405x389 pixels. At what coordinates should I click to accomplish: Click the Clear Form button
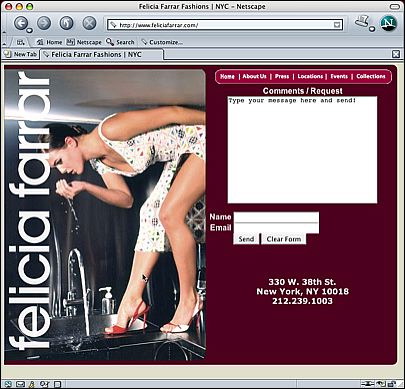(284, 239)
